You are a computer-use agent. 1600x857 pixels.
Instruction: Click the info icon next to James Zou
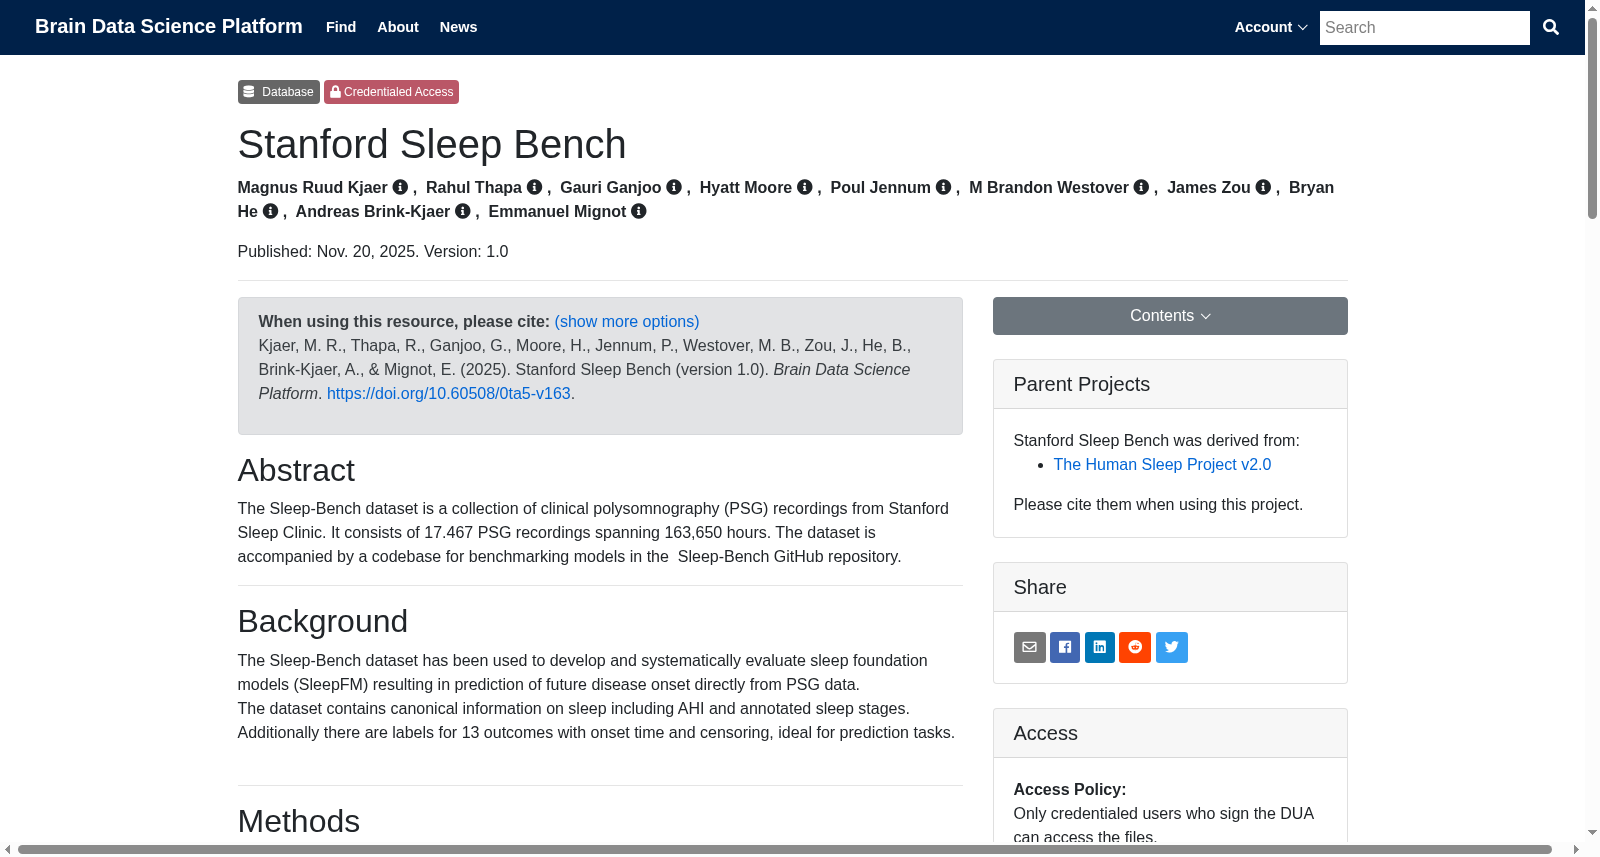pos(1263,187)
